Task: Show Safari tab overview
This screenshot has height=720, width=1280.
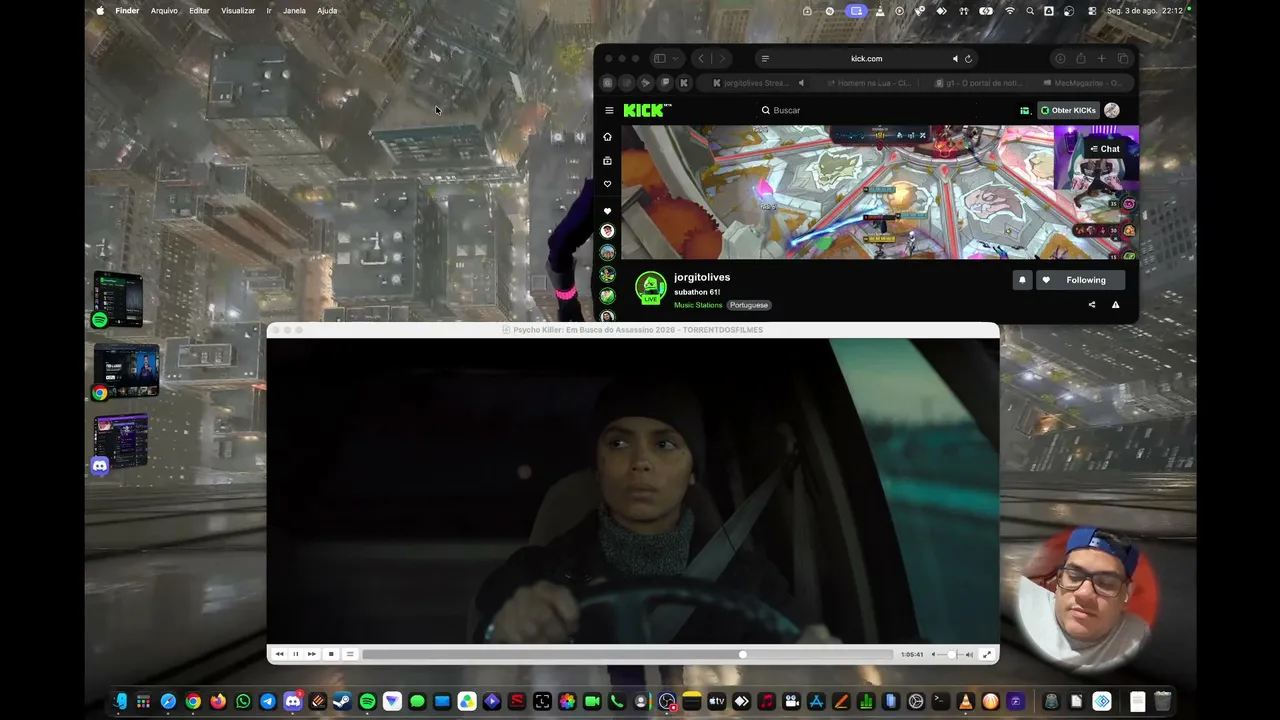Action: coord(1123,59)
